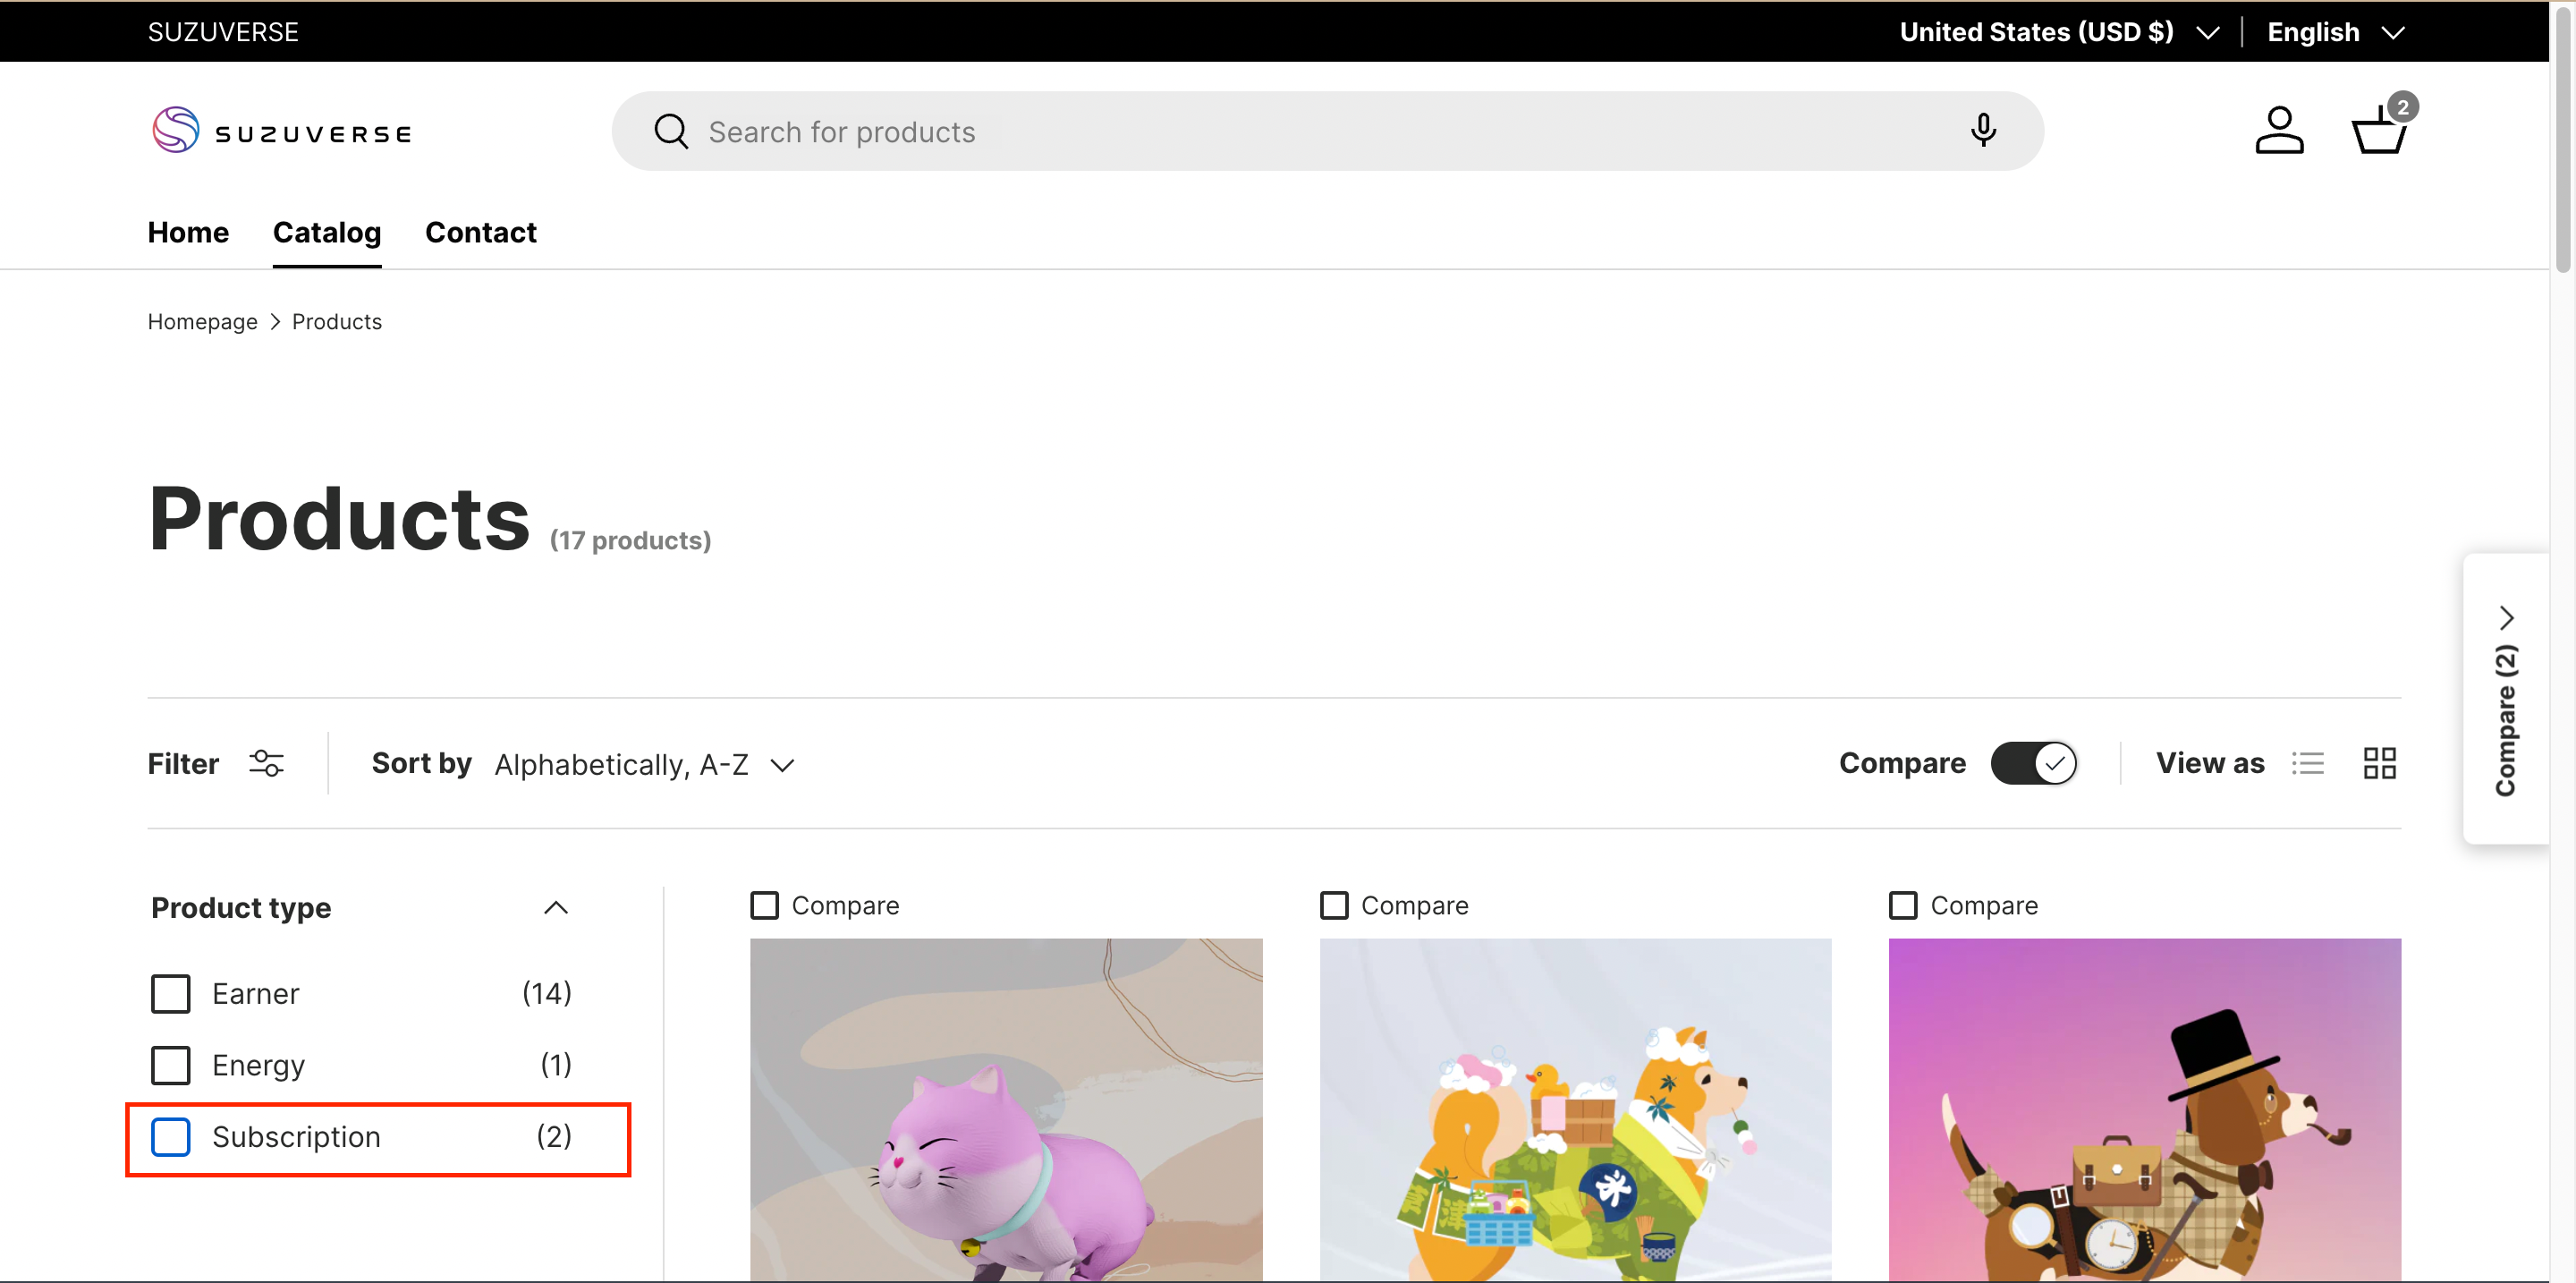This screenshot has width=2576, height=1283.
Task: Tick Compare checkbox above pink cat product
Action: tap(765, 905)
